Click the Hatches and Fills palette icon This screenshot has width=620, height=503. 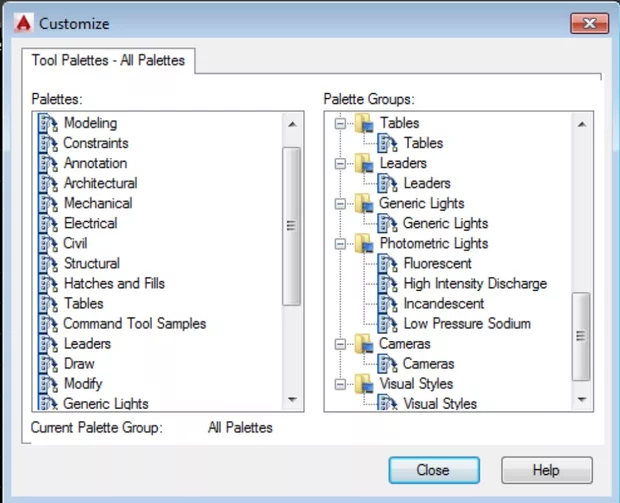click(x=48, y=283)
